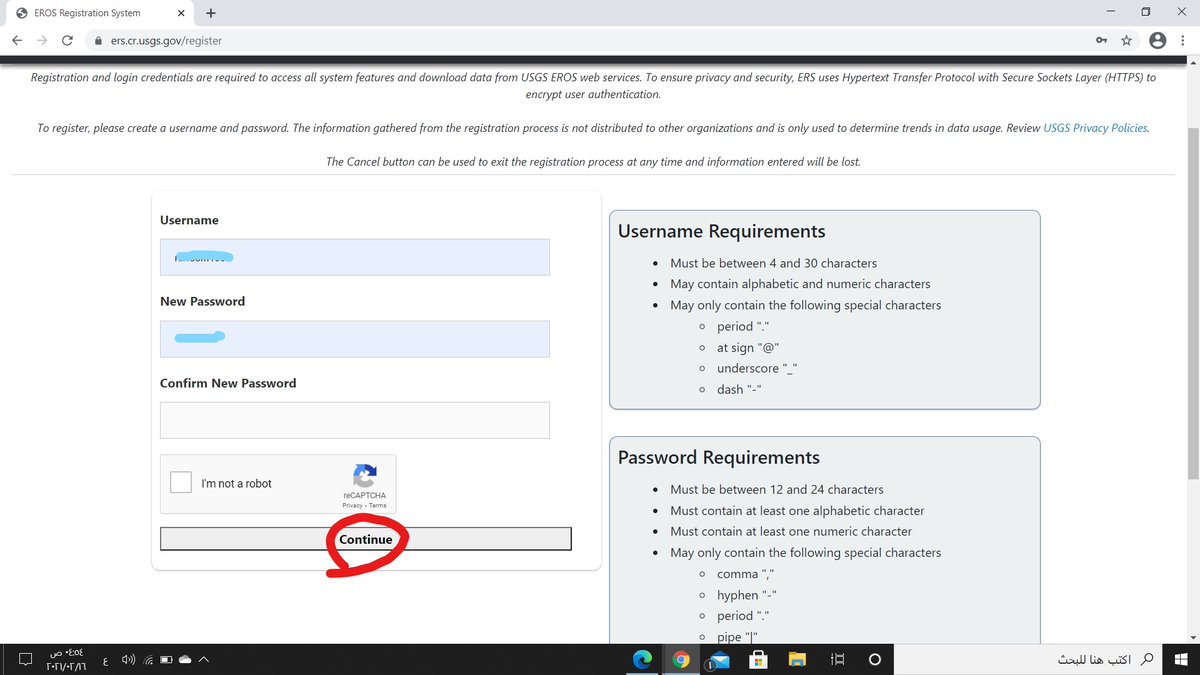The height and width of the screenshot is (675, 1200).
Task: Open Chrome profile avatar
Action: pos(1157,41)
